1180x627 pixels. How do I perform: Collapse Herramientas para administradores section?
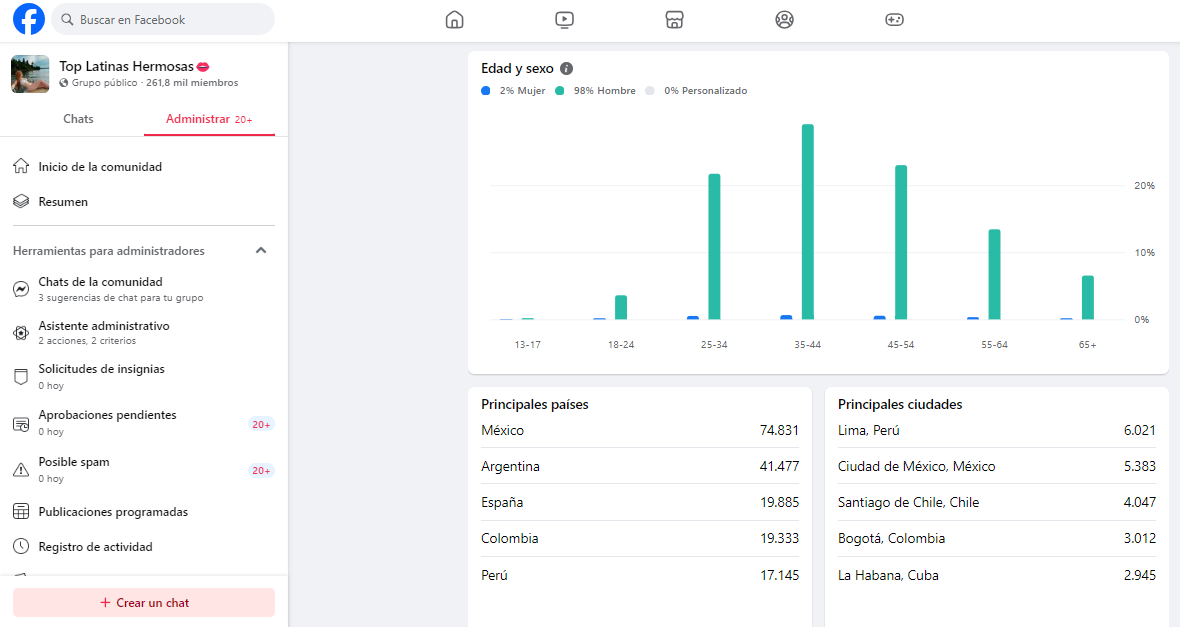[x=261, y=251]
